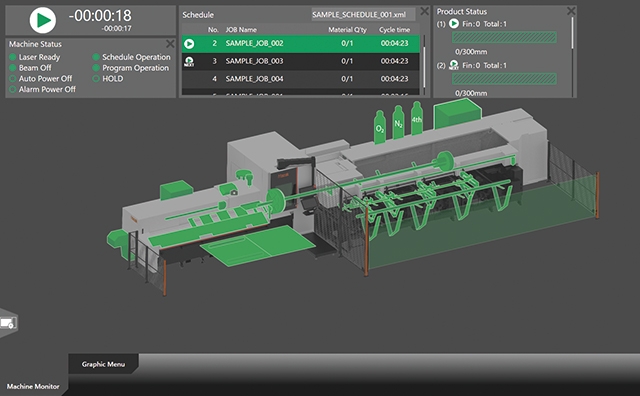The image size is (640, 396).
Task: Click the first product progress bar
Action: (x=504, y=38)
